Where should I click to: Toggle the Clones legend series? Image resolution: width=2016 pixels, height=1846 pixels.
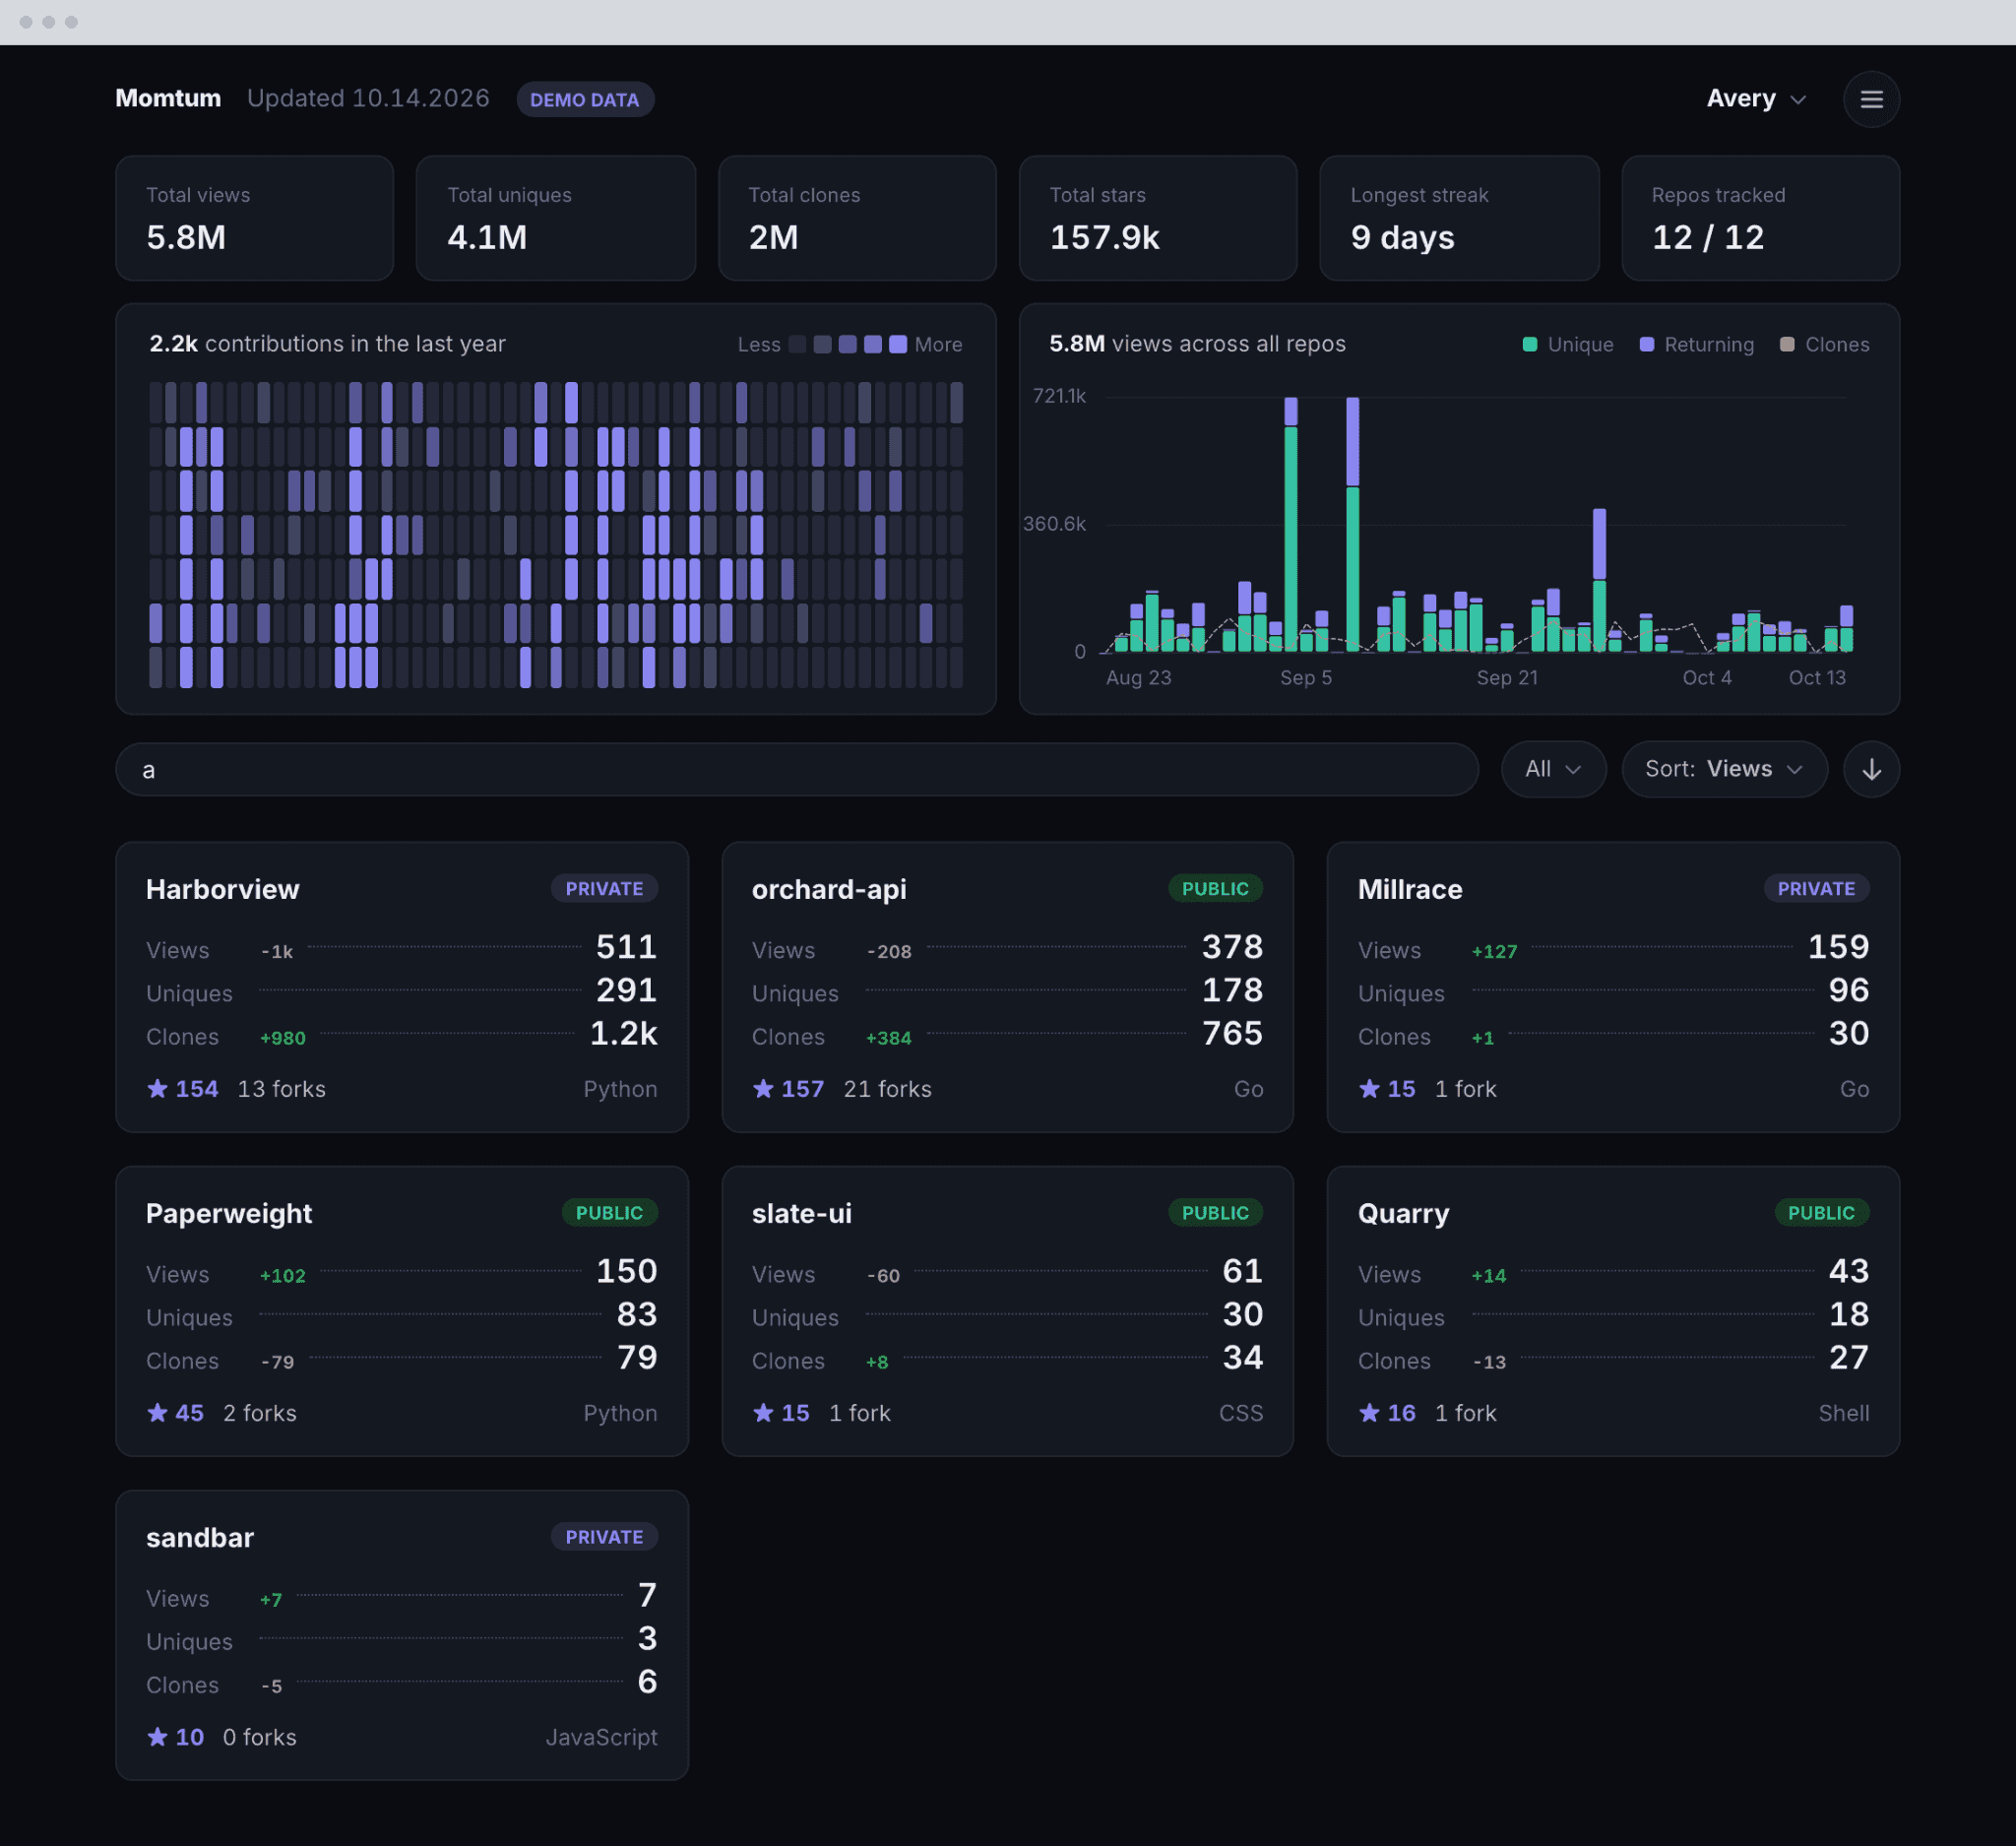[1824, 344]
